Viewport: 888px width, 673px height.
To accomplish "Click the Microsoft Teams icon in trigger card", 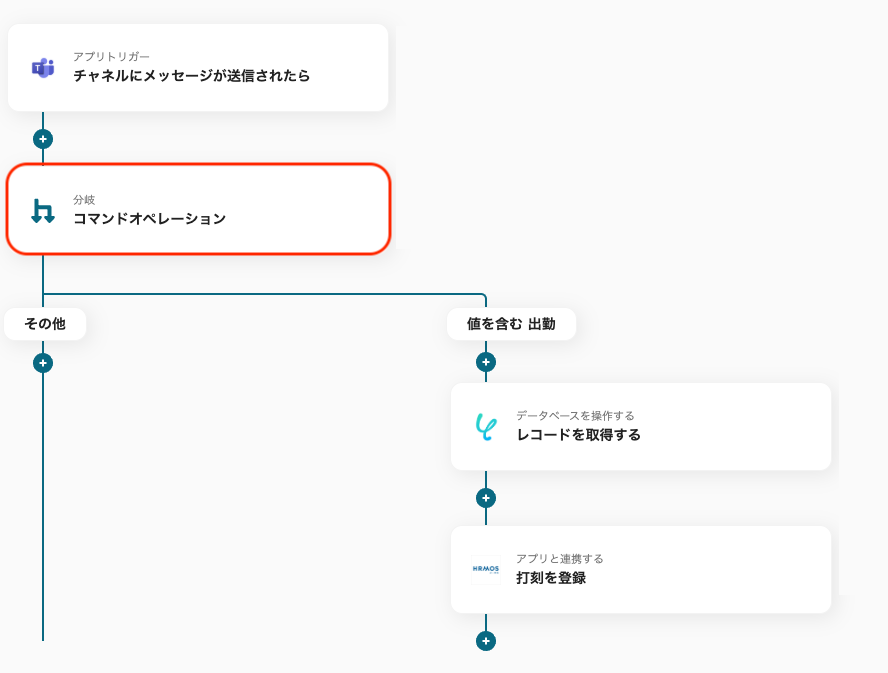I will click(43, 68).
